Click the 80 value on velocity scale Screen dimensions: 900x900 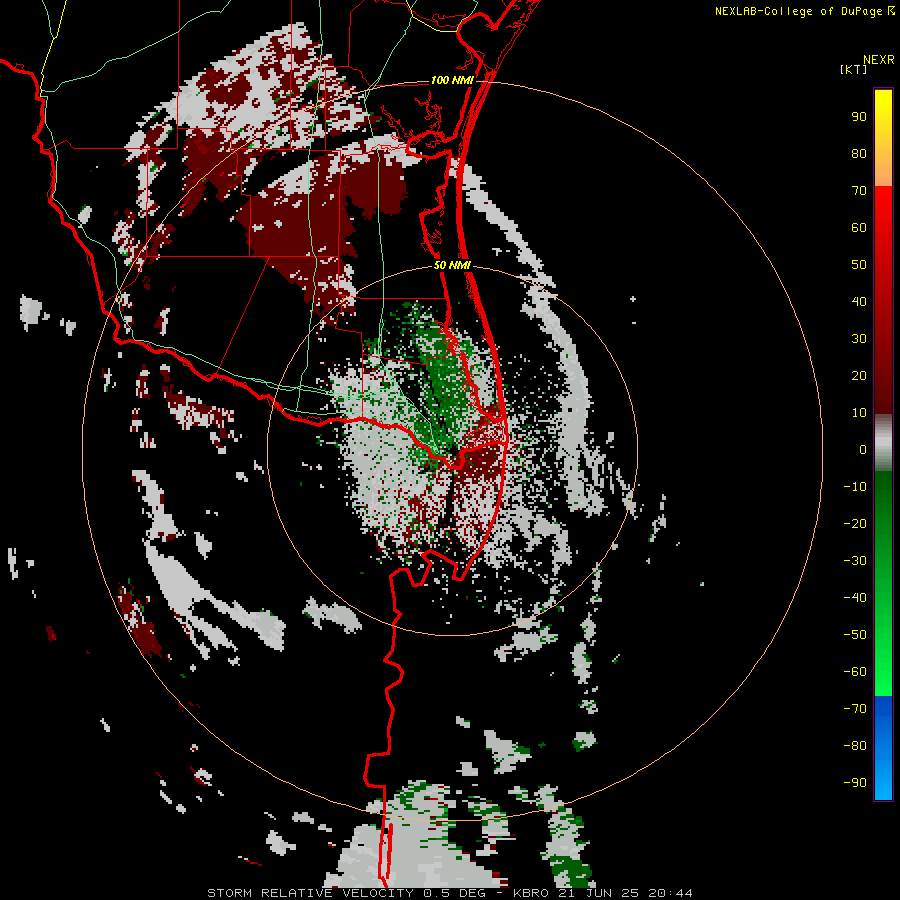click(x=859, y=153)
